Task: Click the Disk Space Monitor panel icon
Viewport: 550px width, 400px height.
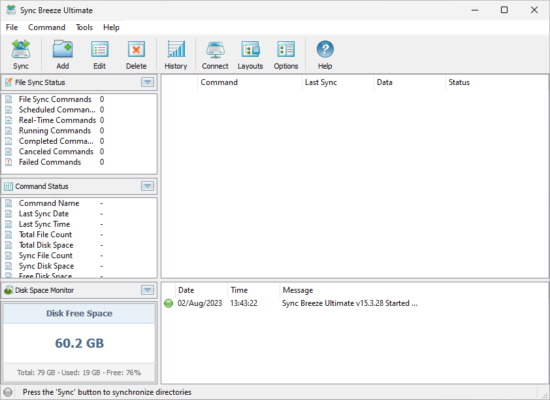Action: [8, 290]
